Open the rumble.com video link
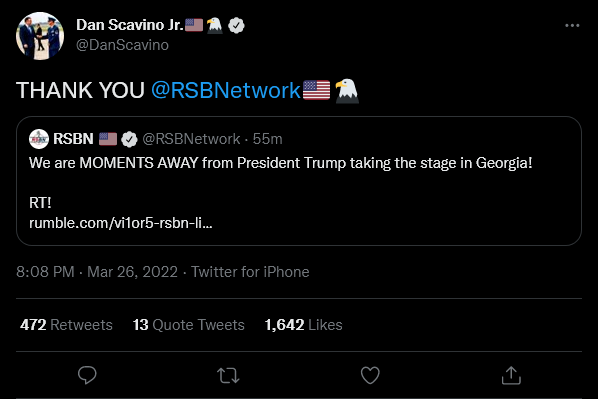 121,223
